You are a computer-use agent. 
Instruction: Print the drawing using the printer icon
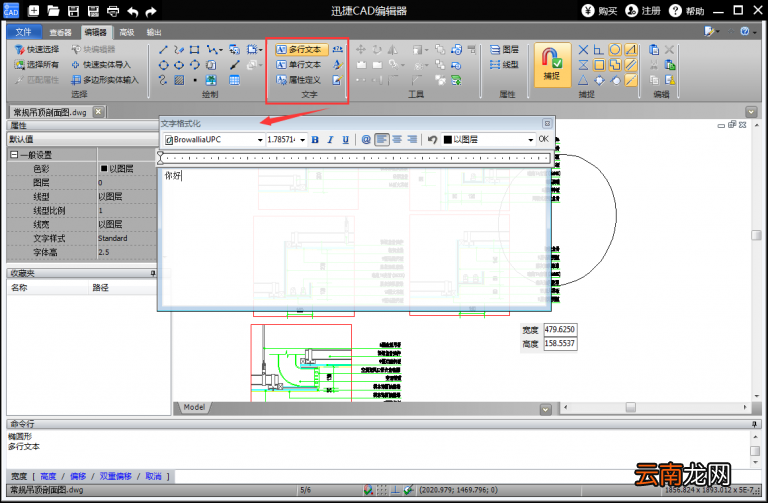[x=113, y=11]
